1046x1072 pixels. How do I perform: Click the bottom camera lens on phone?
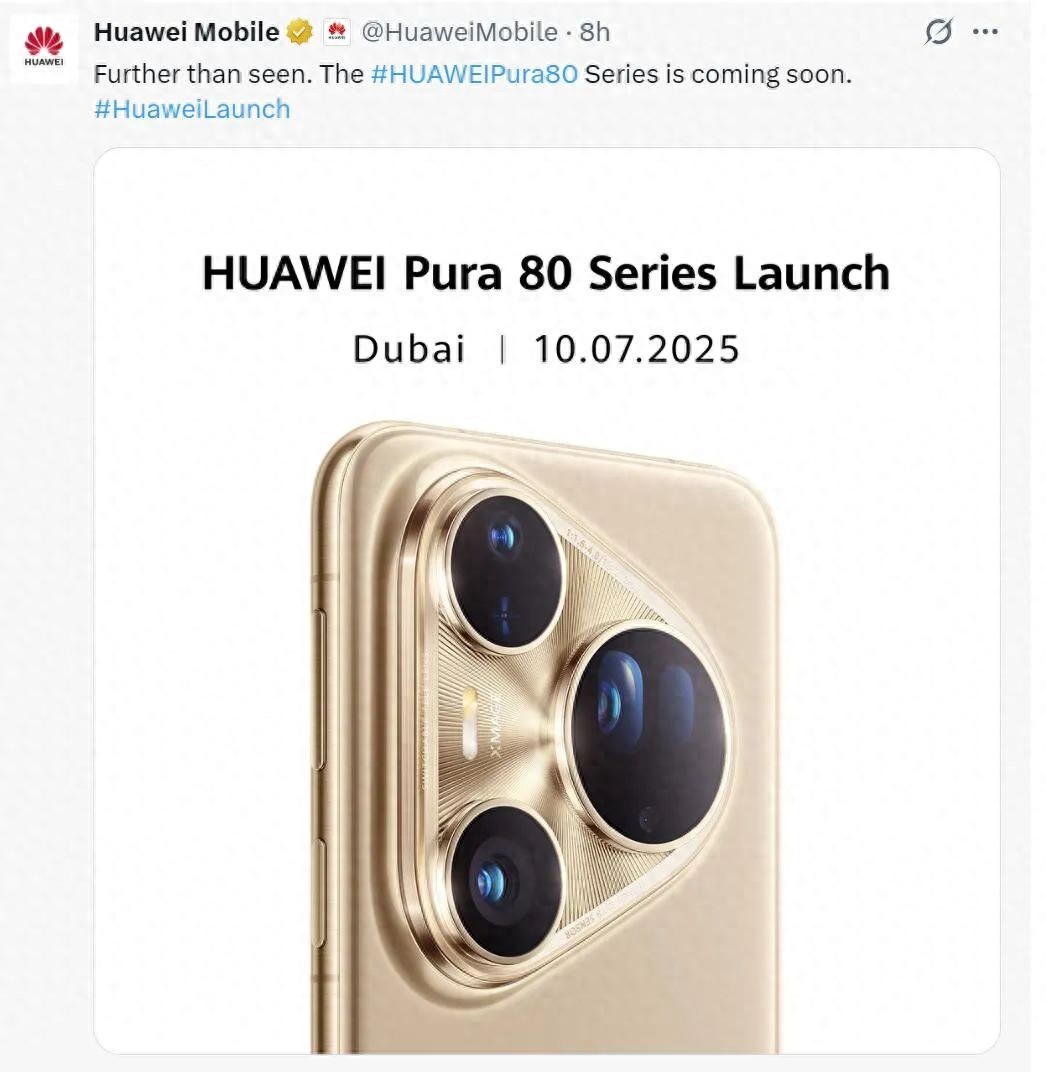coord(505,881)
